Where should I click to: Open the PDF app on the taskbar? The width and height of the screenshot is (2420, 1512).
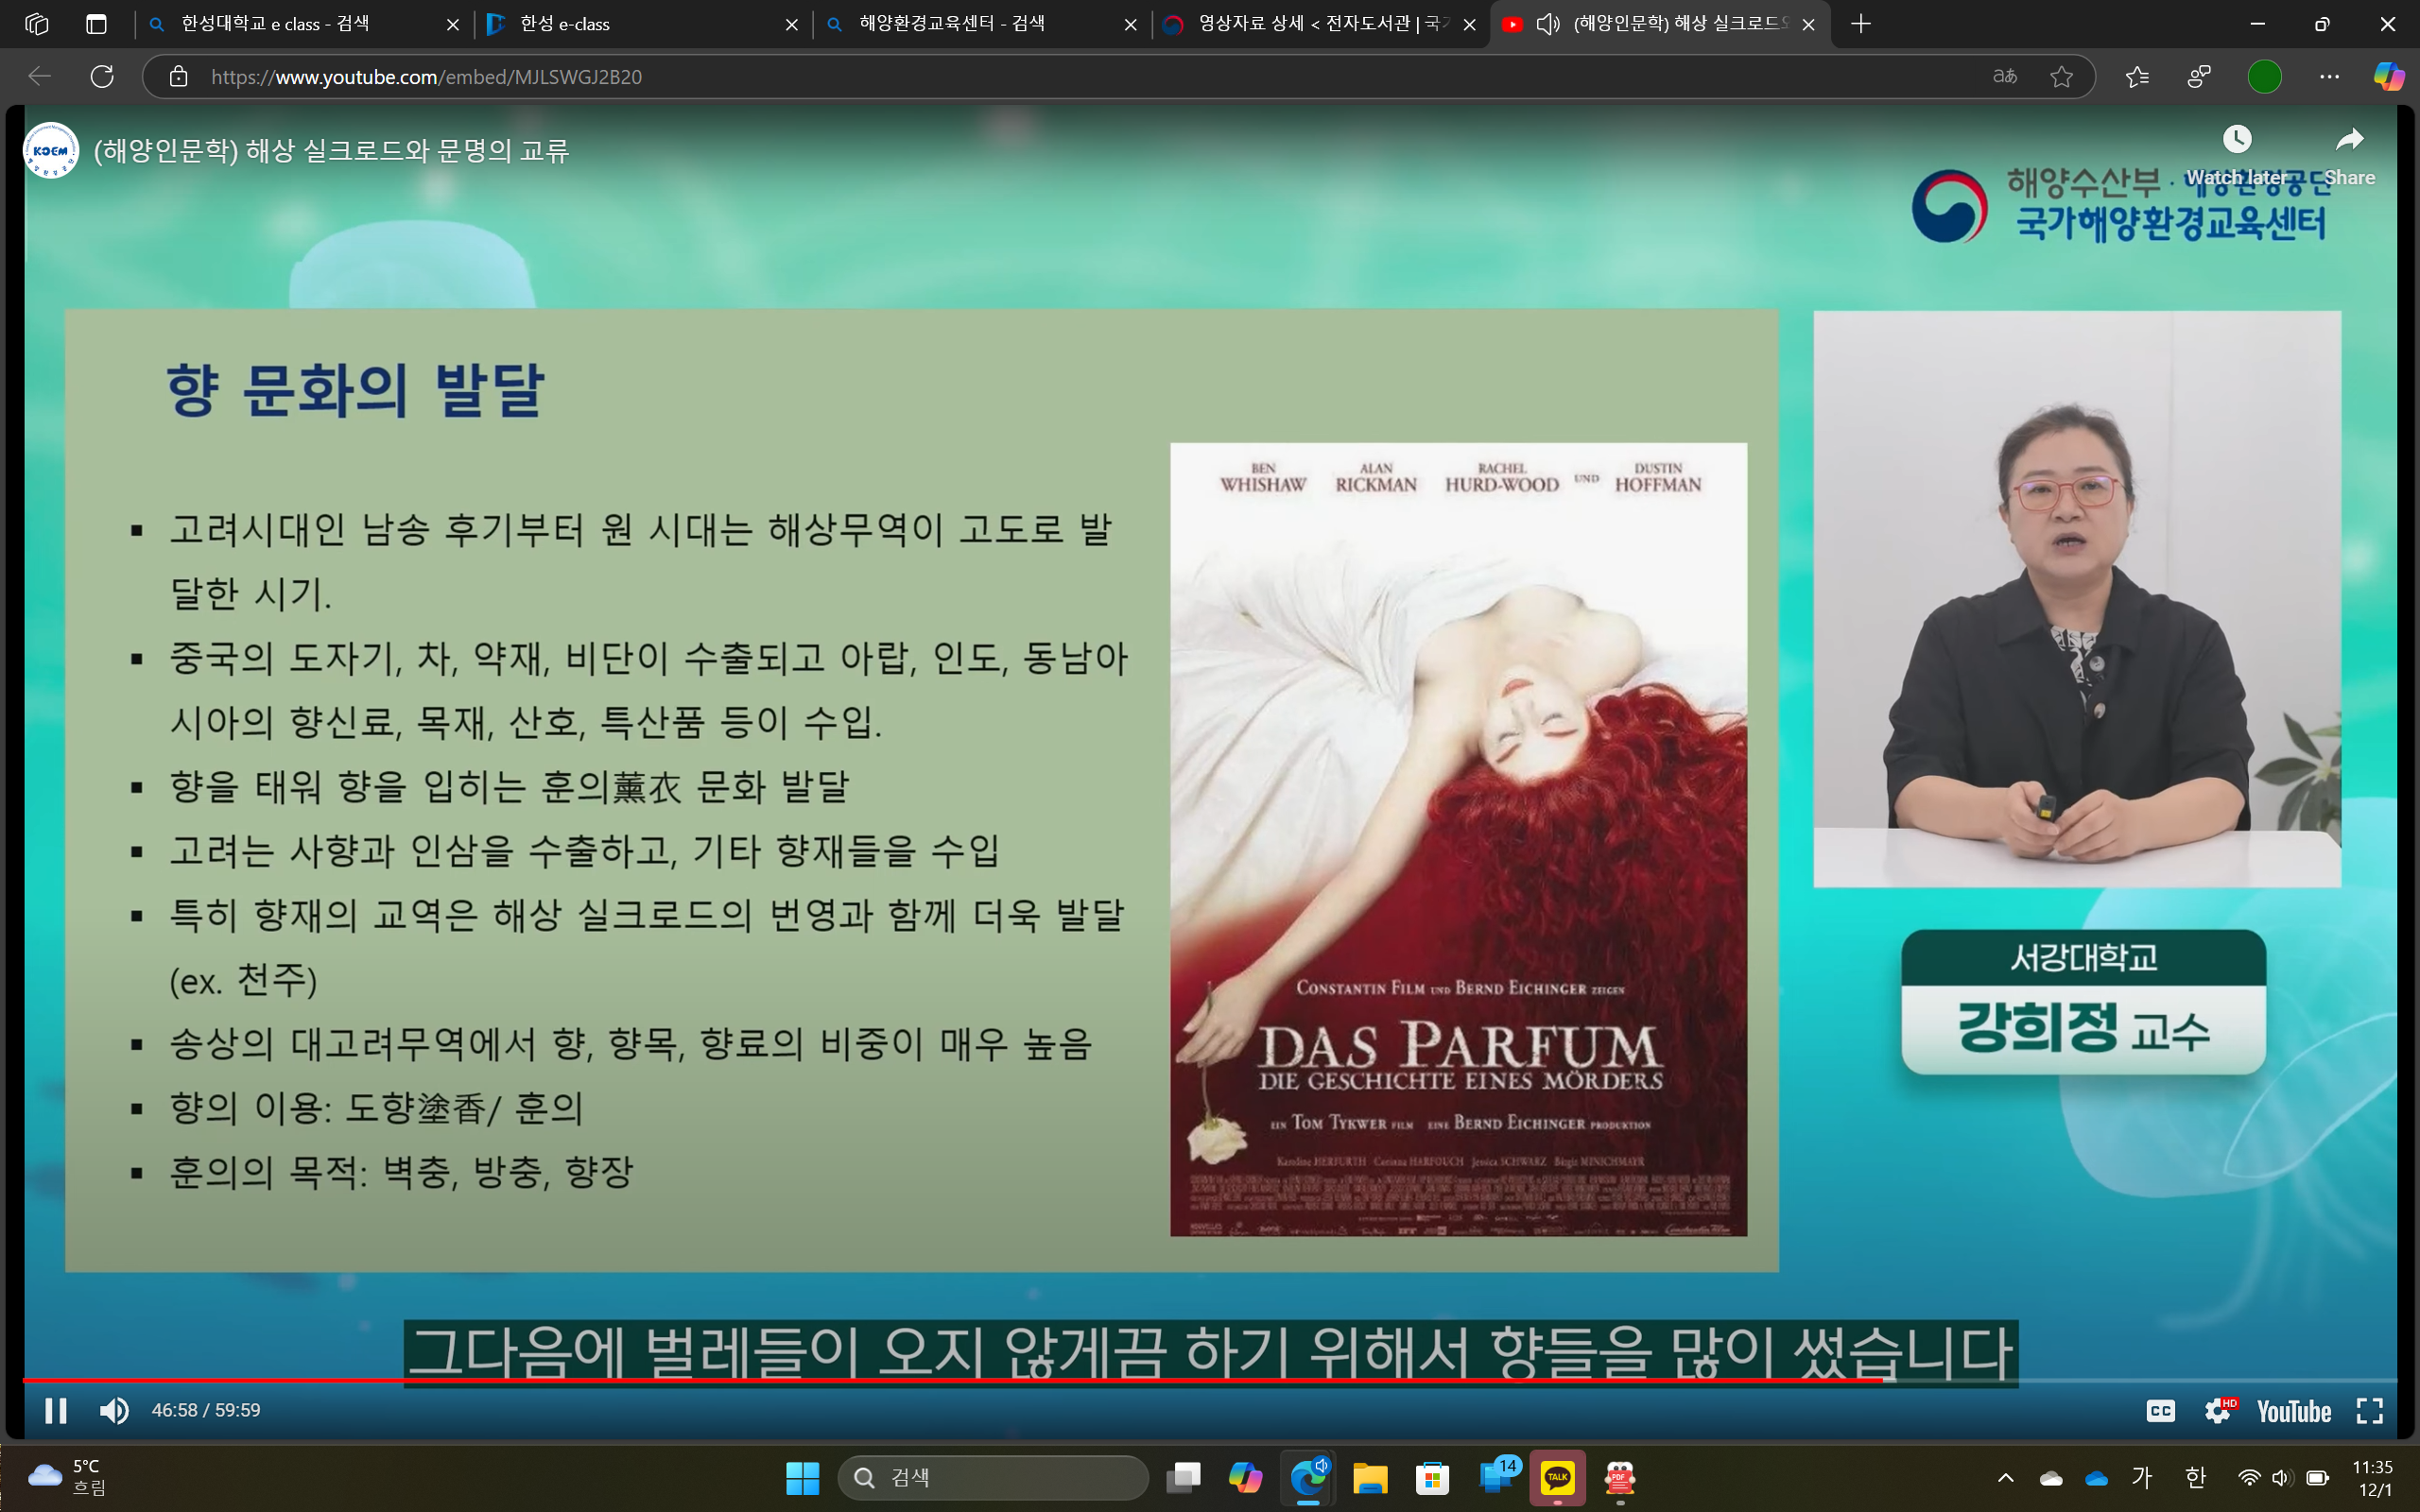(x=1619, y=1478)
